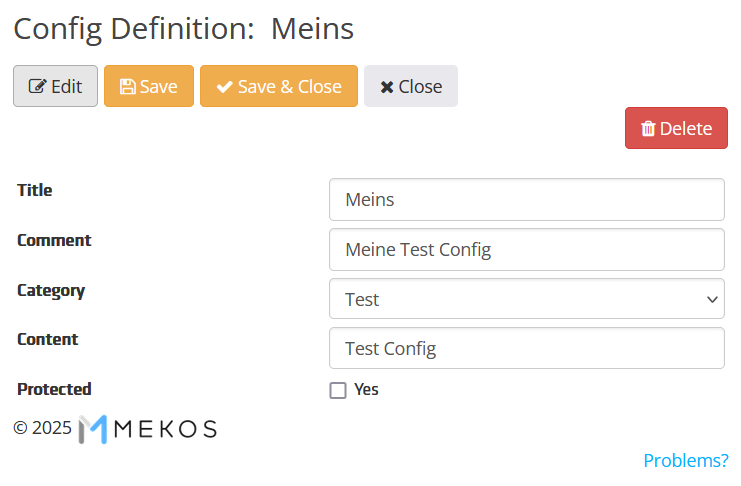Click the trash can Delete icon
Viewport: 741px width, 486px height.
click(648, 129)
